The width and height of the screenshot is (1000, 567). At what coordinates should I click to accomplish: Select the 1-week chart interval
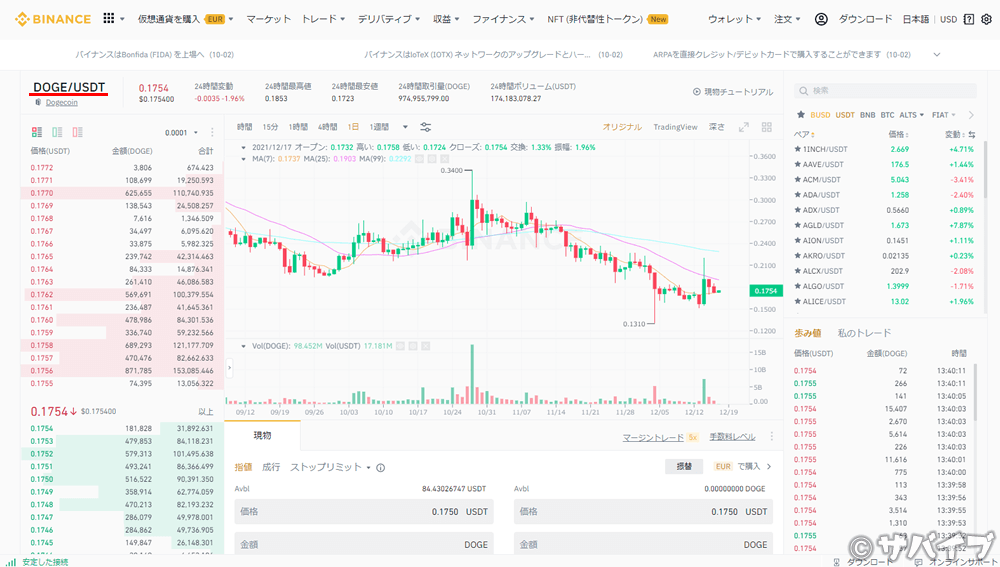379,127
